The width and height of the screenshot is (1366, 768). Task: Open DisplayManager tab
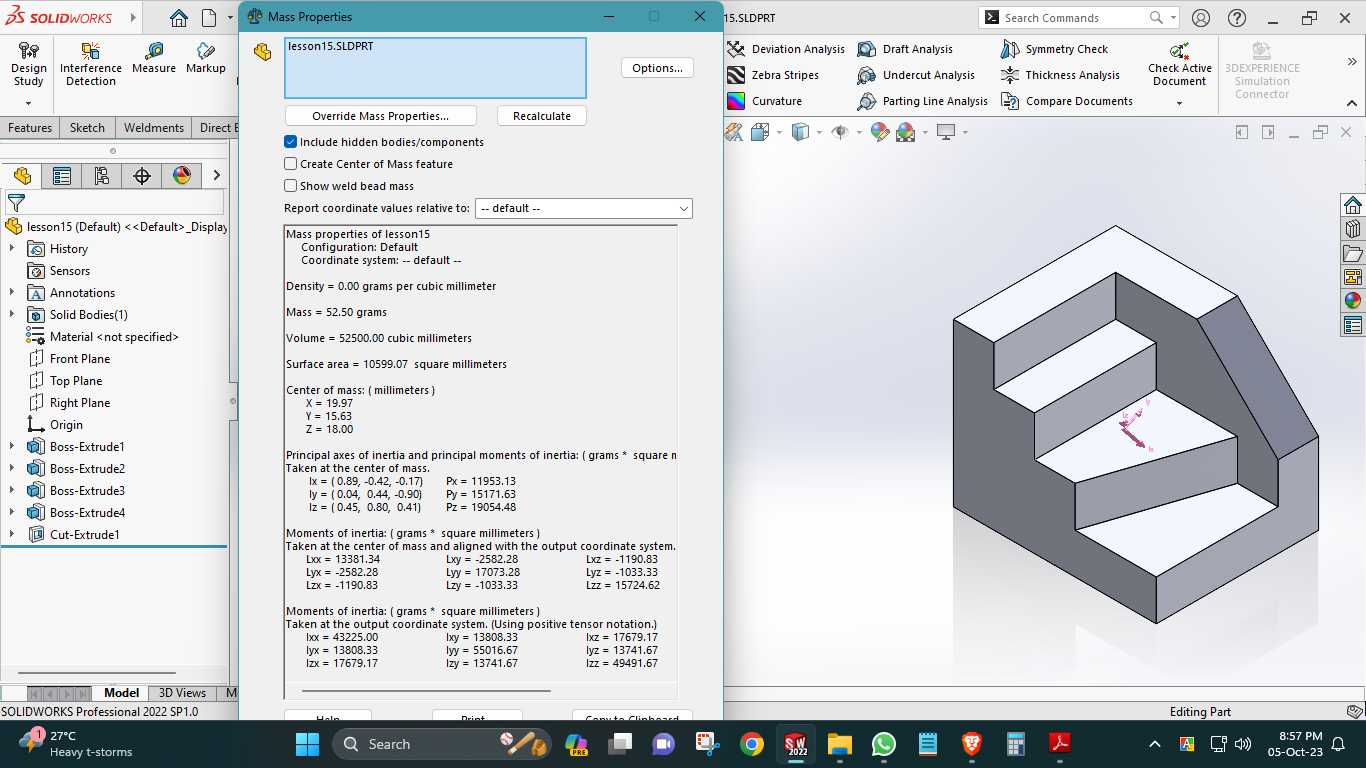(182, 176)
